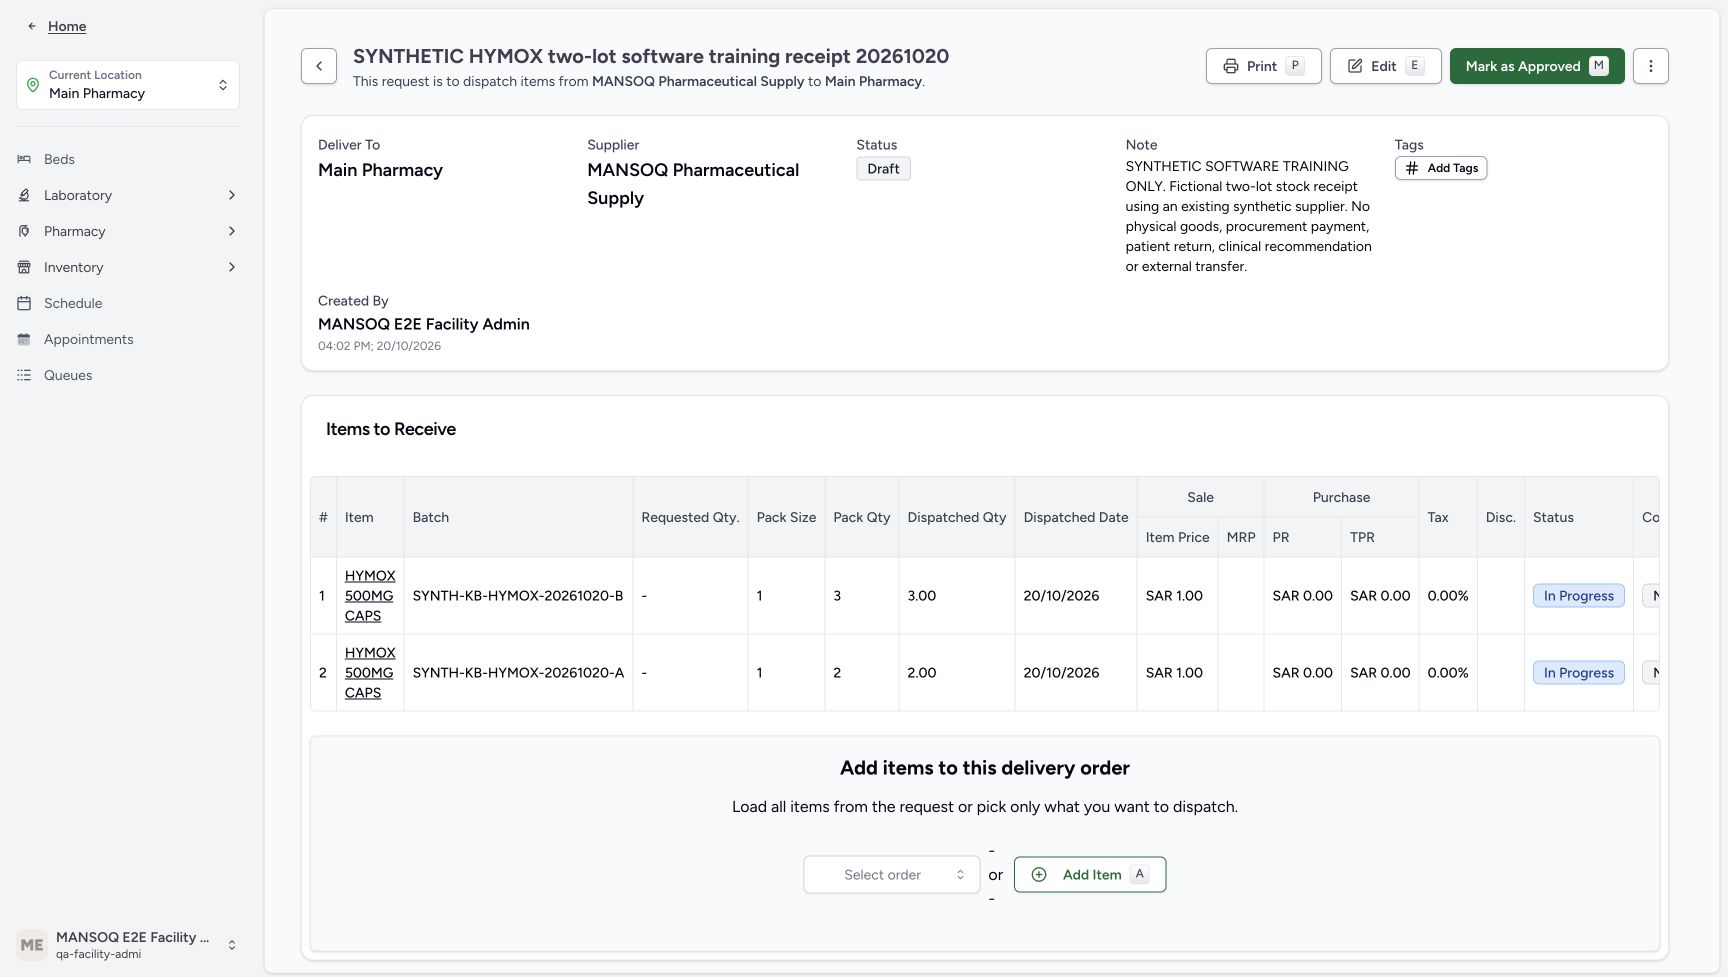This screenshot has width=1728, height=977.
Task: Open the HYMOX 500MG CAPS link in row 2
Action: coord(369,673)
